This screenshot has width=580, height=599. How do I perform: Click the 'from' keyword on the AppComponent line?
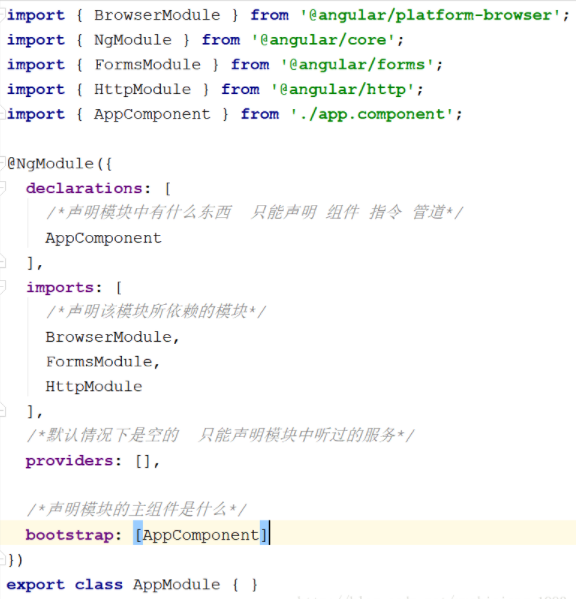coord(260,114)
